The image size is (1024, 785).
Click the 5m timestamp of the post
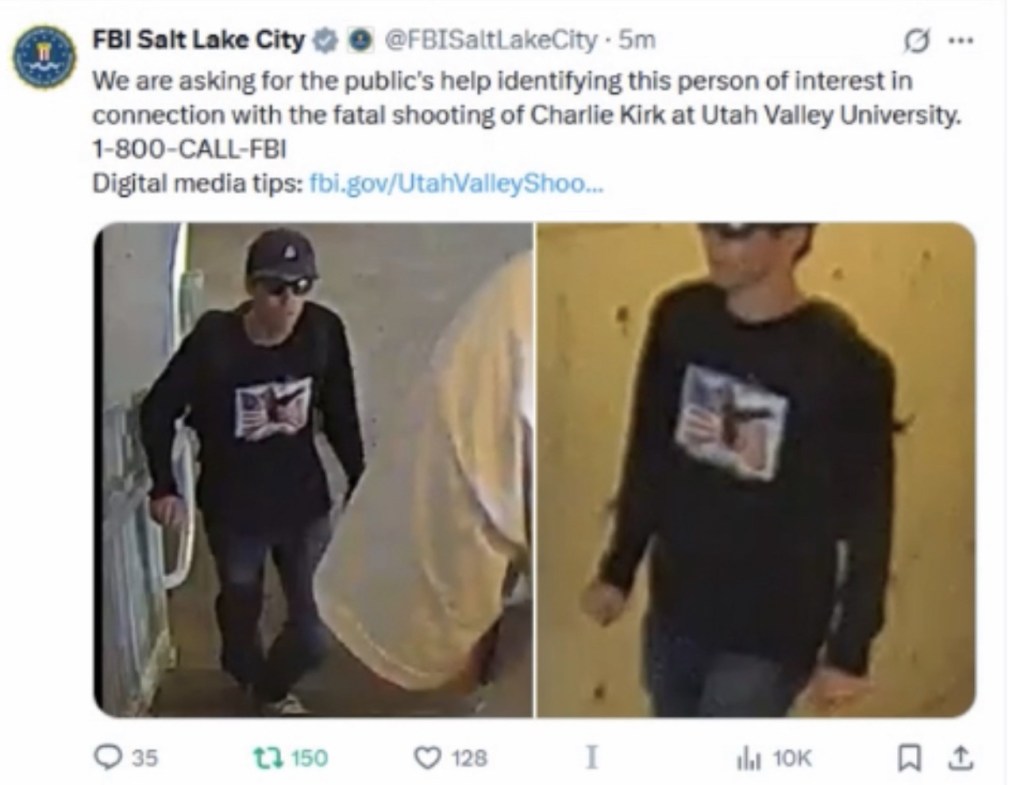(636, 40)
